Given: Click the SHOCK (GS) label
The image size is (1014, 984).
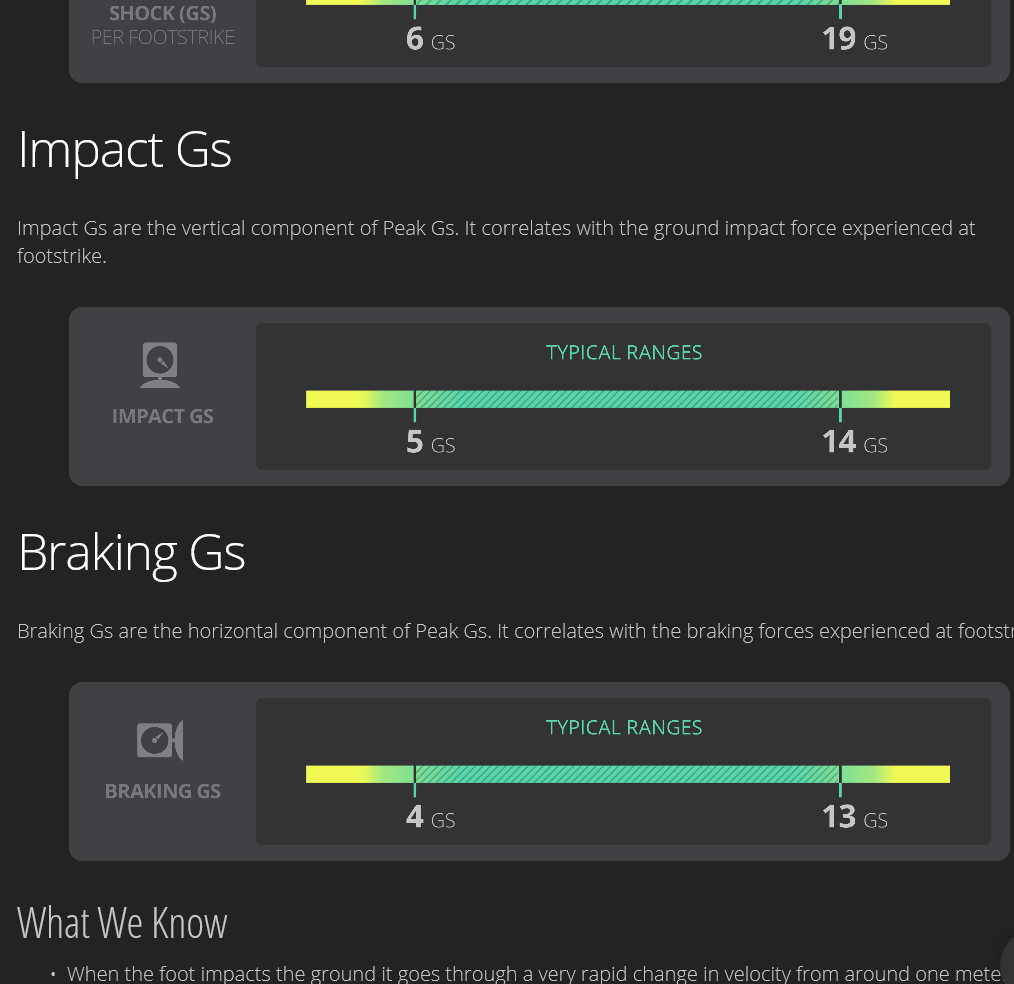Looking at the screenshot, I should [x=162, y=13].
